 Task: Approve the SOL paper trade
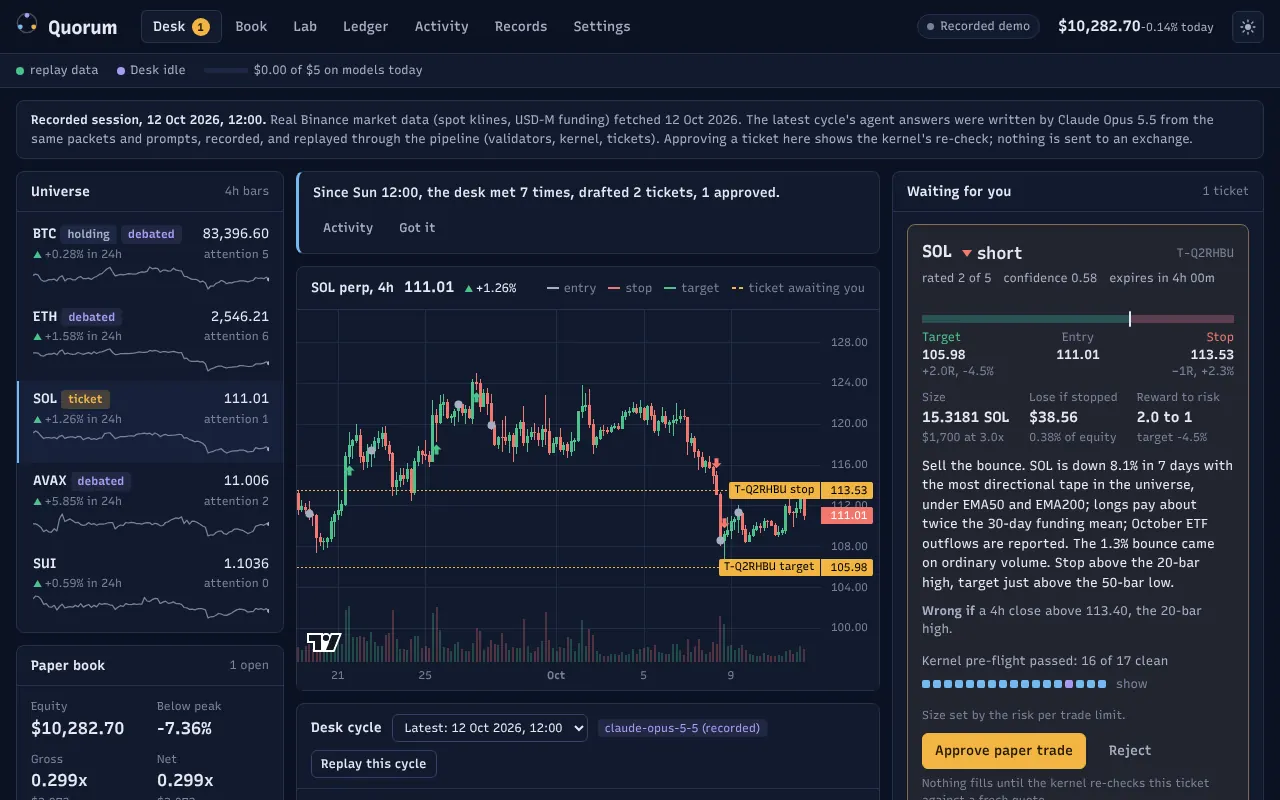click(x=1003, y=750)
